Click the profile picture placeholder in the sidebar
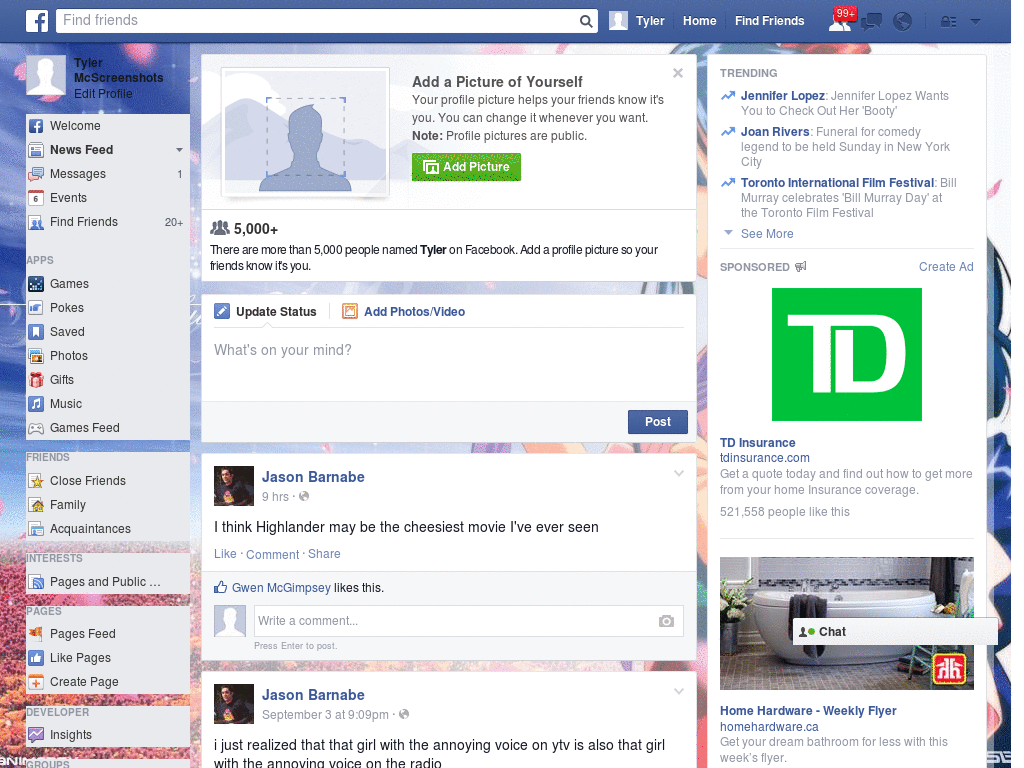1024x768 pixels. click(46, 74)
